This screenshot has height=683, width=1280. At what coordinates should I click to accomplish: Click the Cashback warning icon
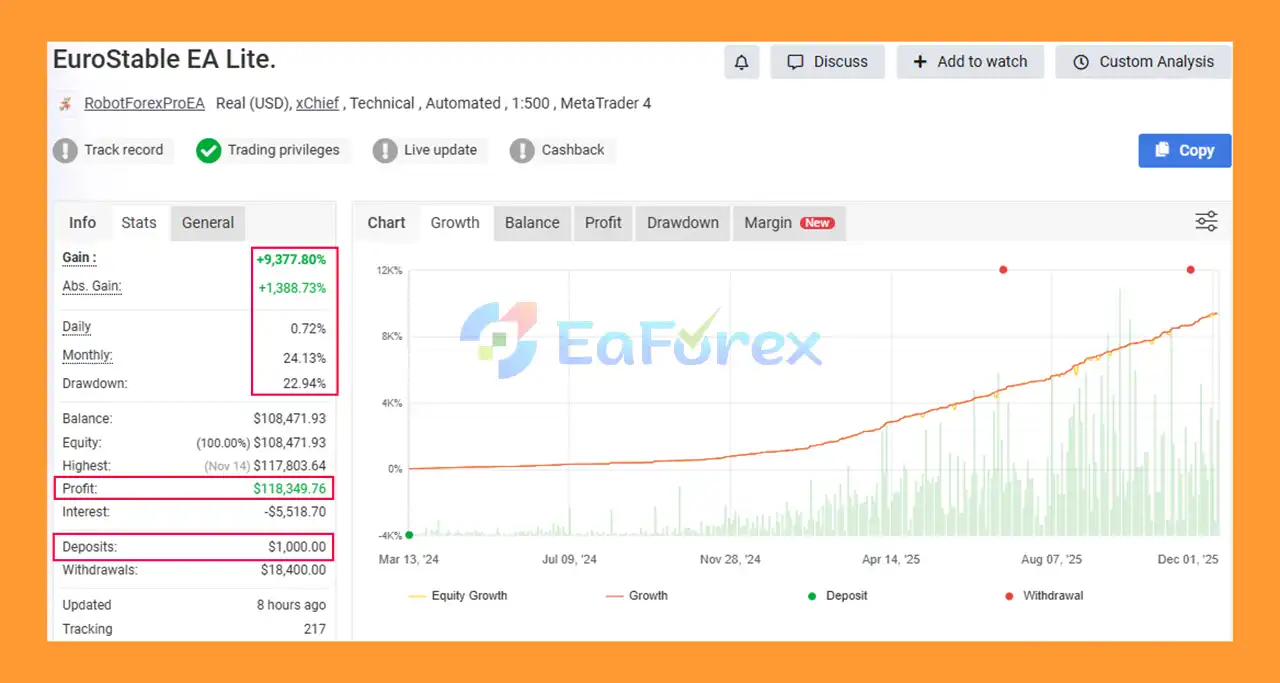[522, 151]
